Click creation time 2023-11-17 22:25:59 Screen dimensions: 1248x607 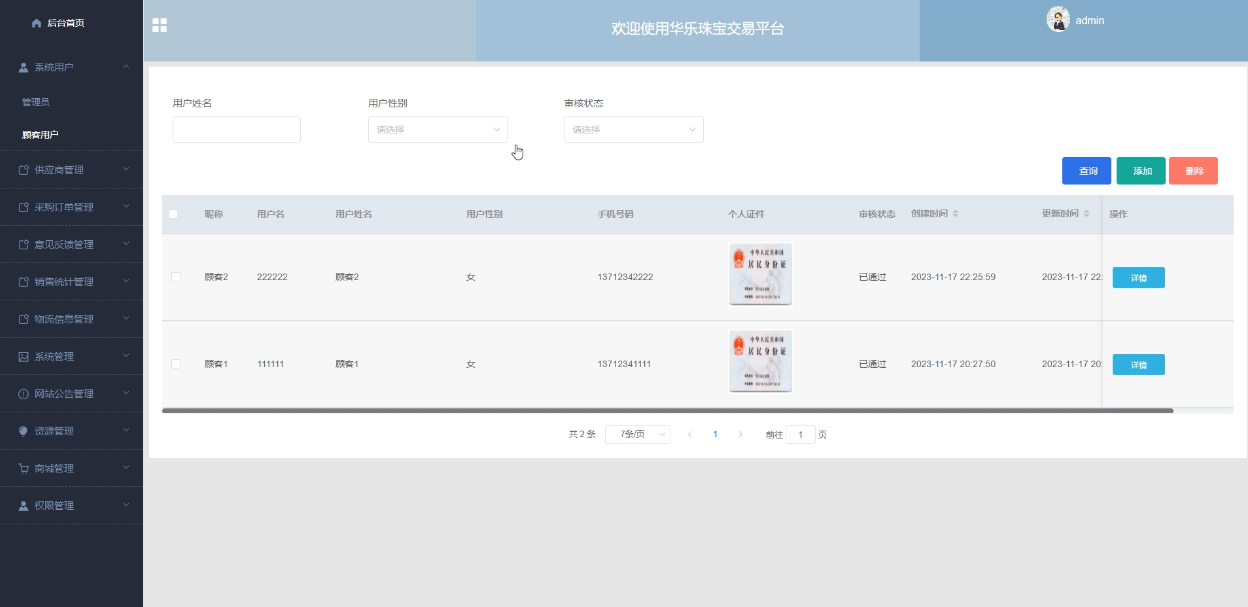pos(953,277)
